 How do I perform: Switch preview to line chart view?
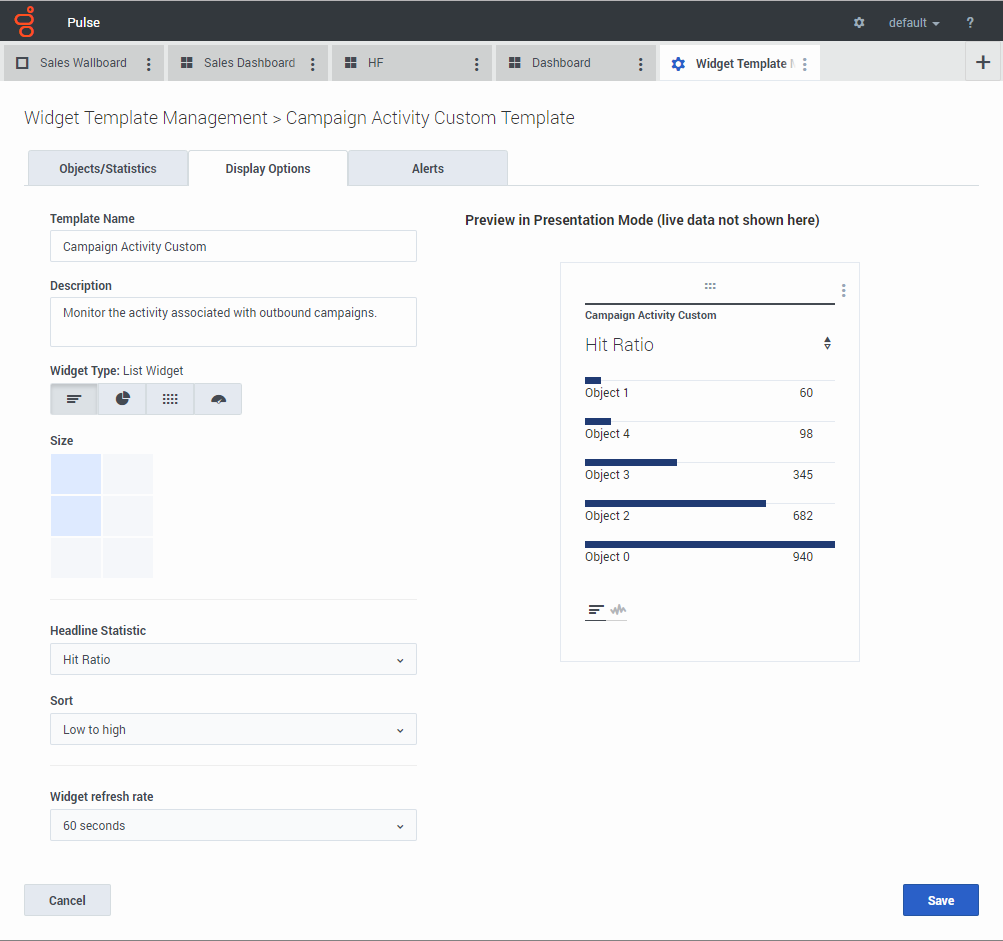point(619,610)
